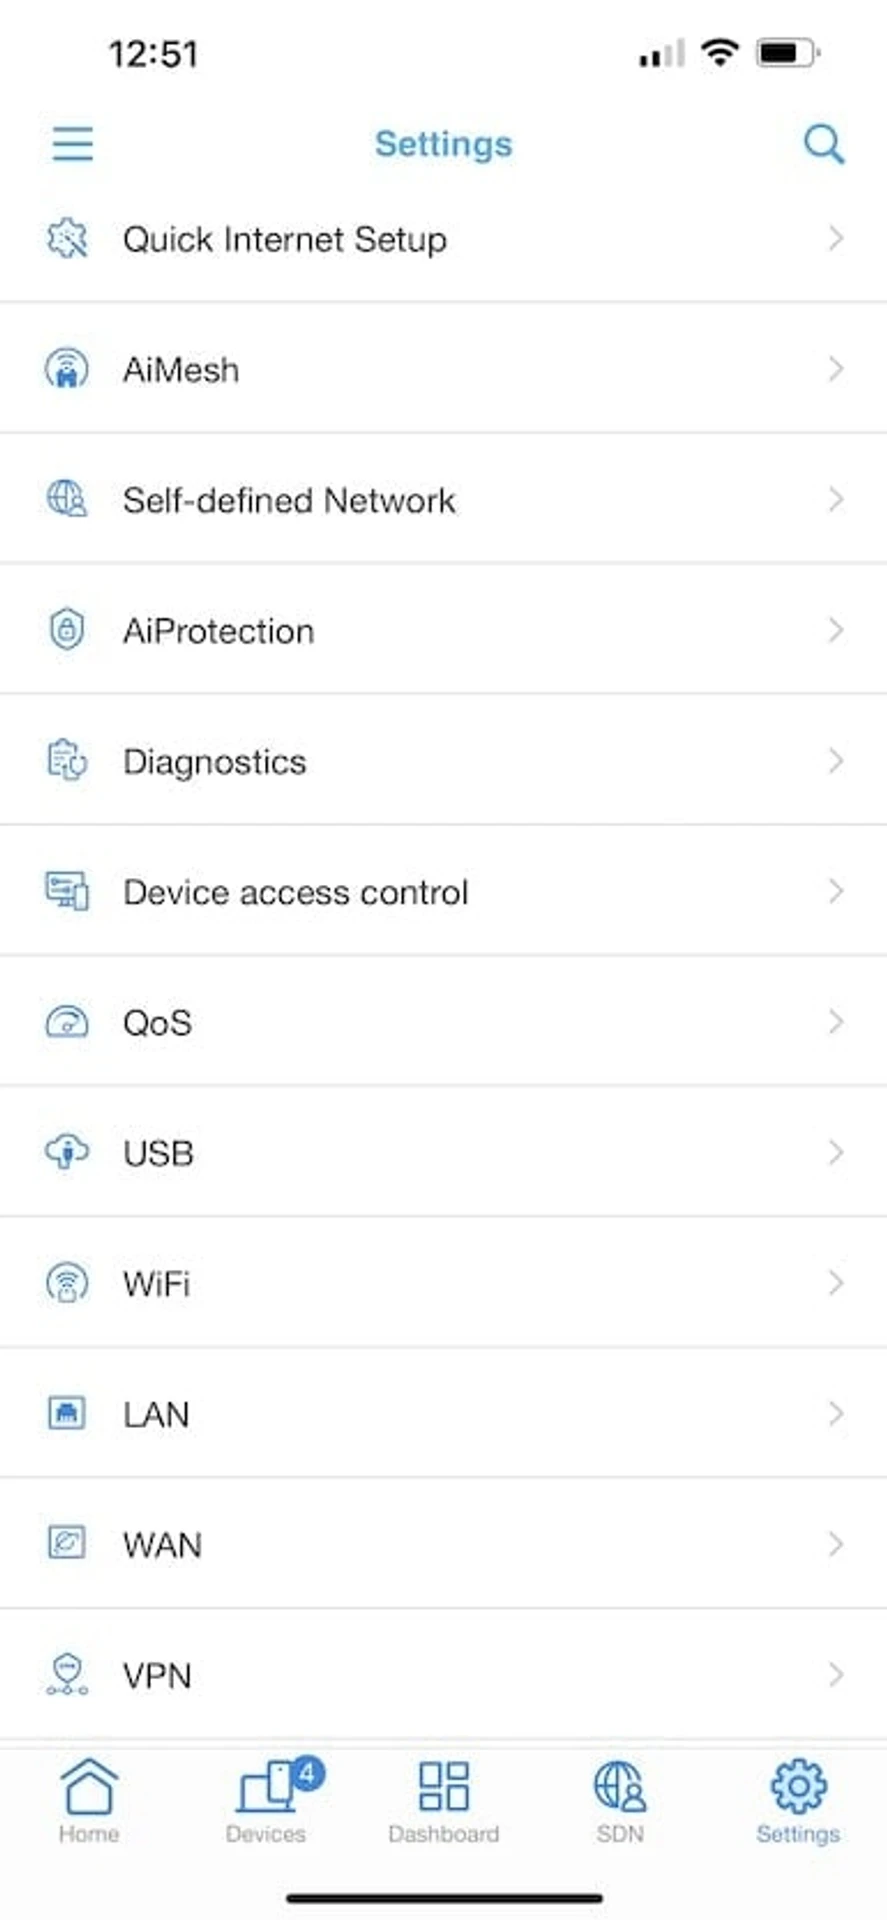The width and height of the screenshot is (887, 1920).
Task: Select the LAN ethernet port icon
Action: tap(67, 1413)
